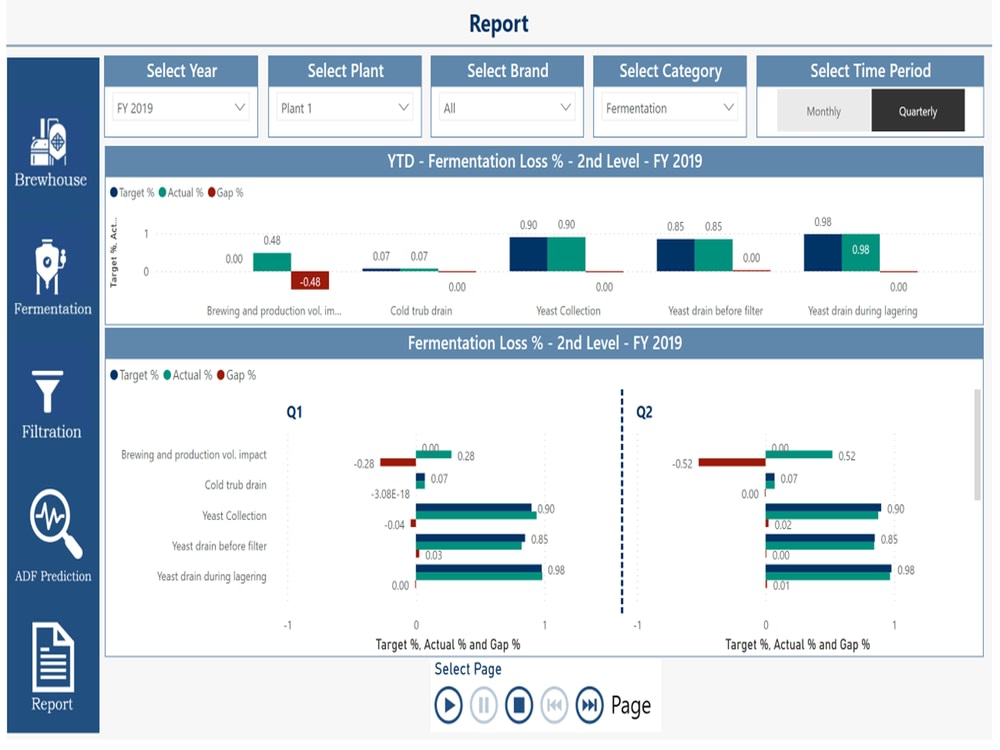Click Actual % legend in quarterly chart

pos(188,375)
